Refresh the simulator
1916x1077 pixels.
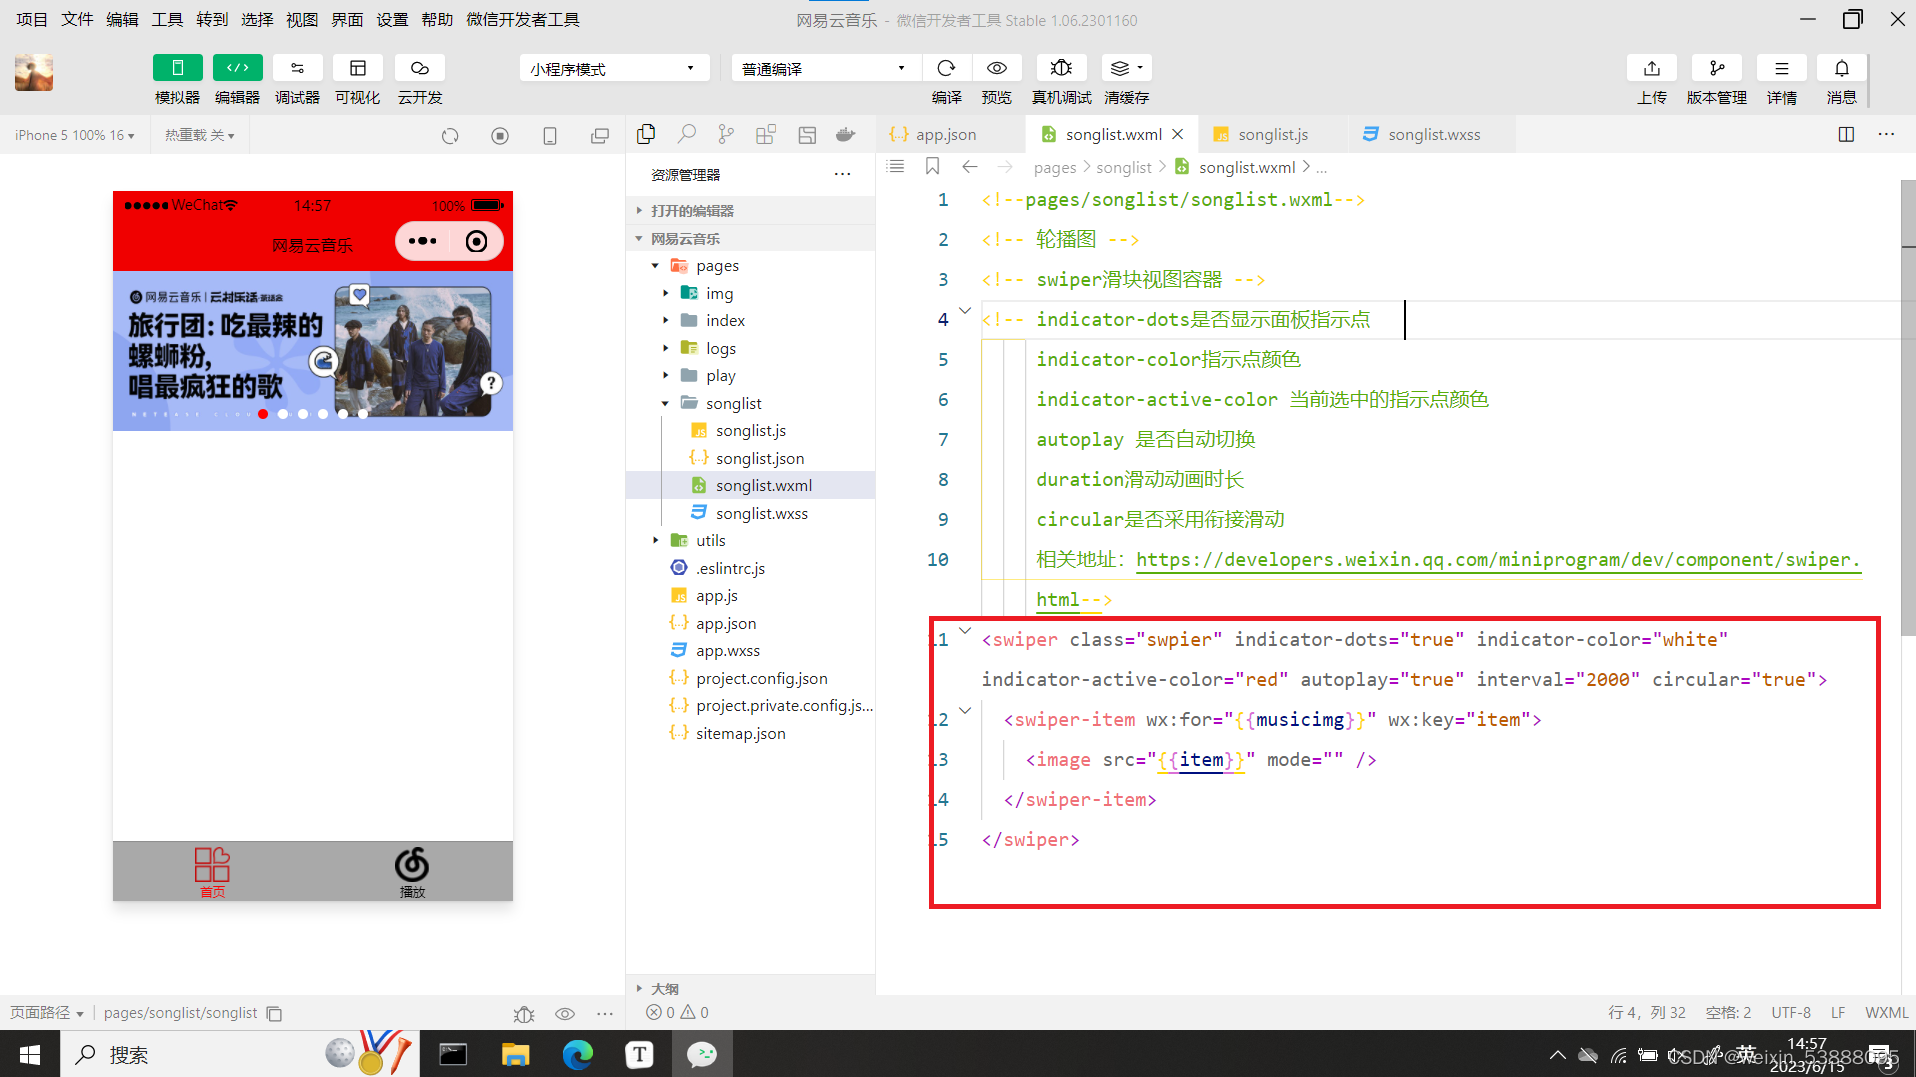(x=450, y=135)
